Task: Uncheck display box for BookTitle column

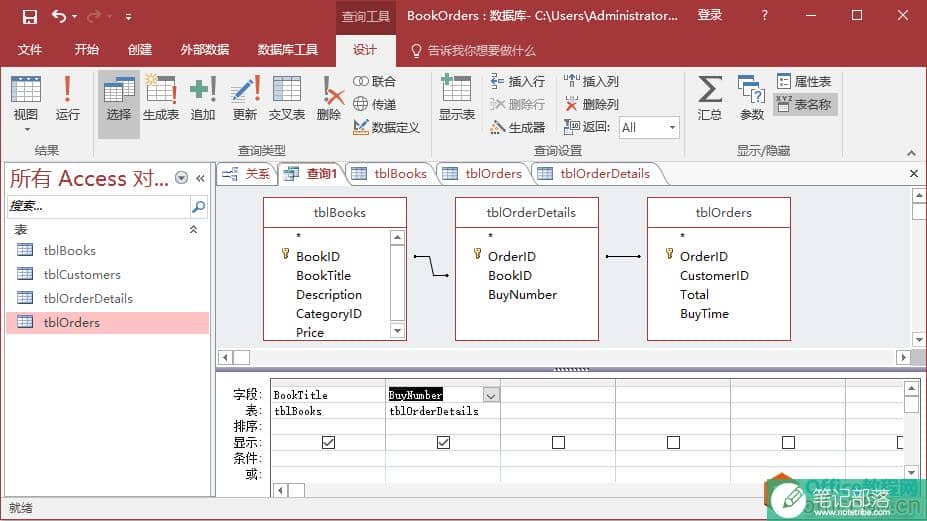Action: [328, 442]
